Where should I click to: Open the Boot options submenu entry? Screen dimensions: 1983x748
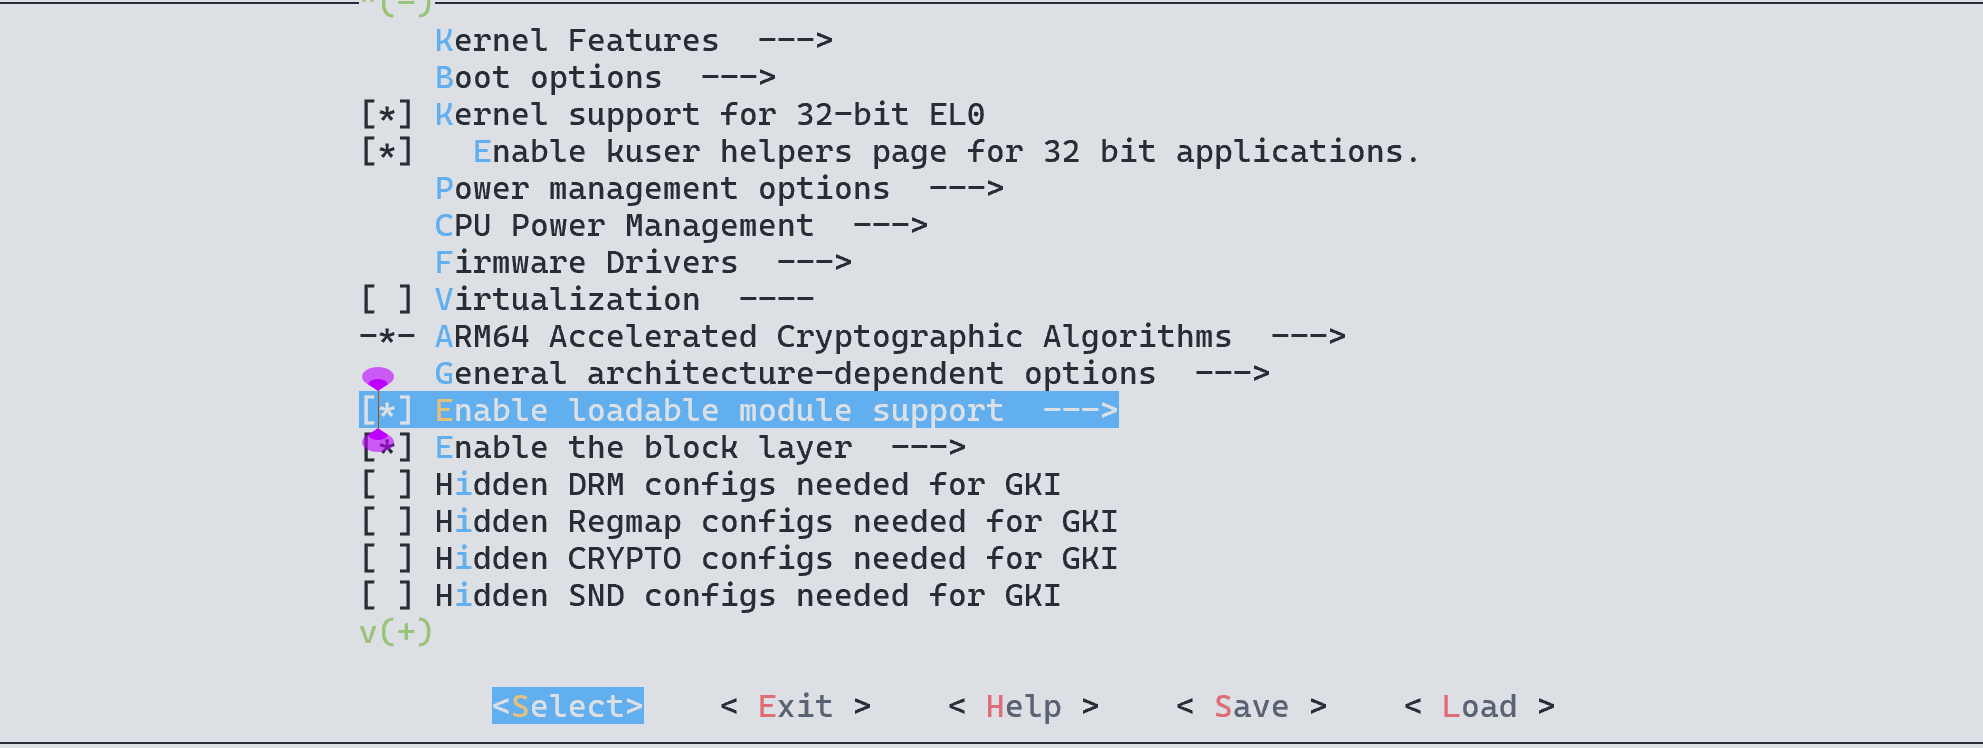coord(548,78)
